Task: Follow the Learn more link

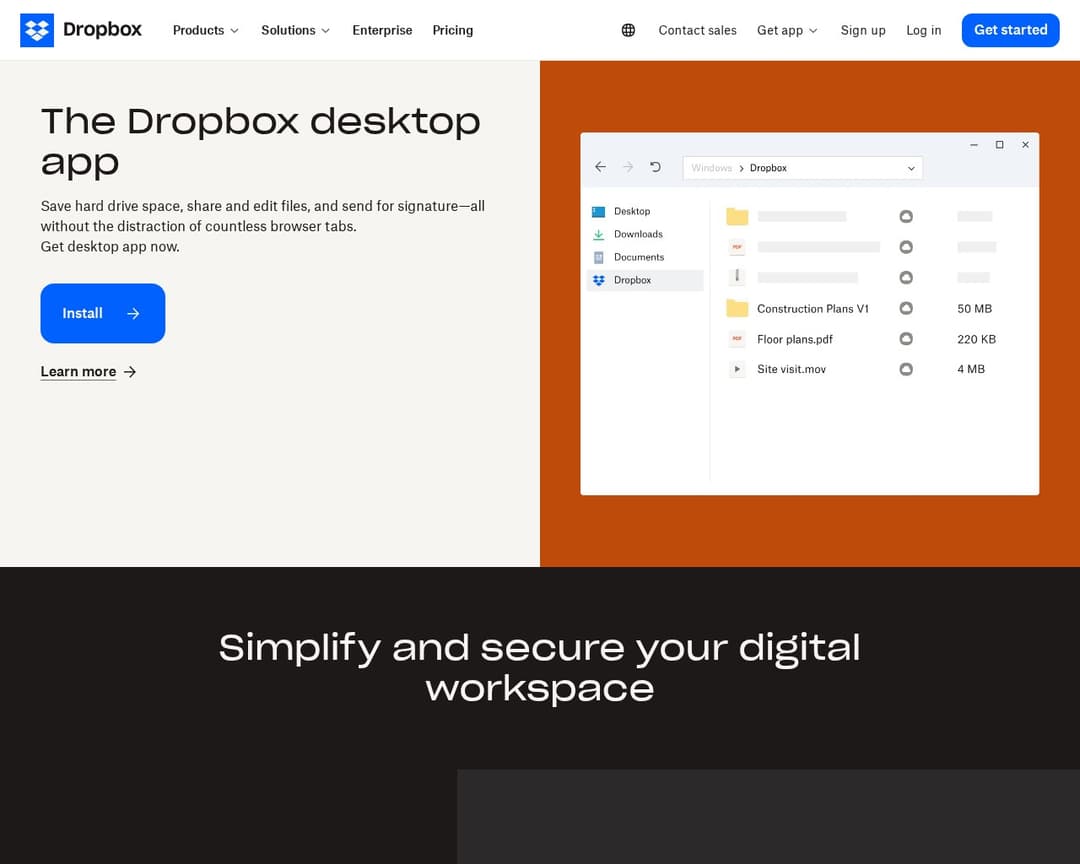Action: (x=79, y=372)
